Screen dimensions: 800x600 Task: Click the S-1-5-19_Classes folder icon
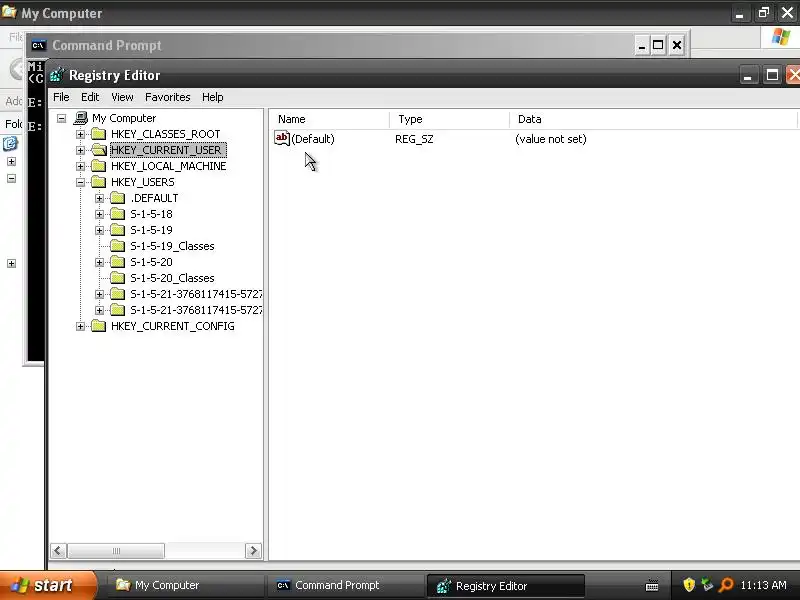(118, 246)
